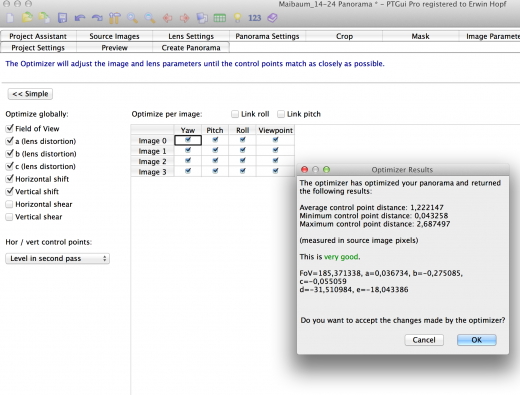Save project with floppy disk icon

coord(62,18)
